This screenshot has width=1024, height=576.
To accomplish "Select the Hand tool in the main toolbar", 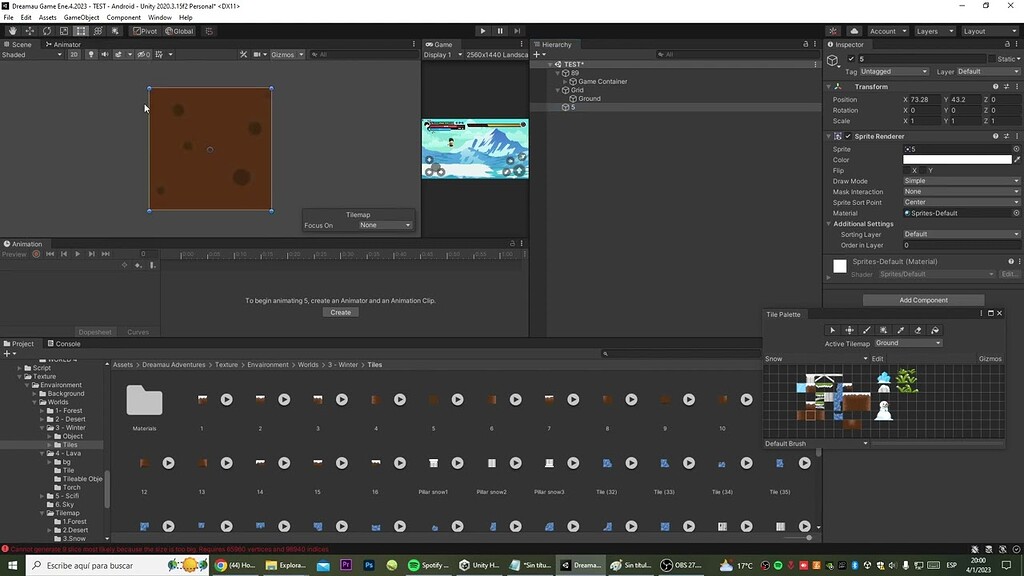I will [x=14, y=30].
